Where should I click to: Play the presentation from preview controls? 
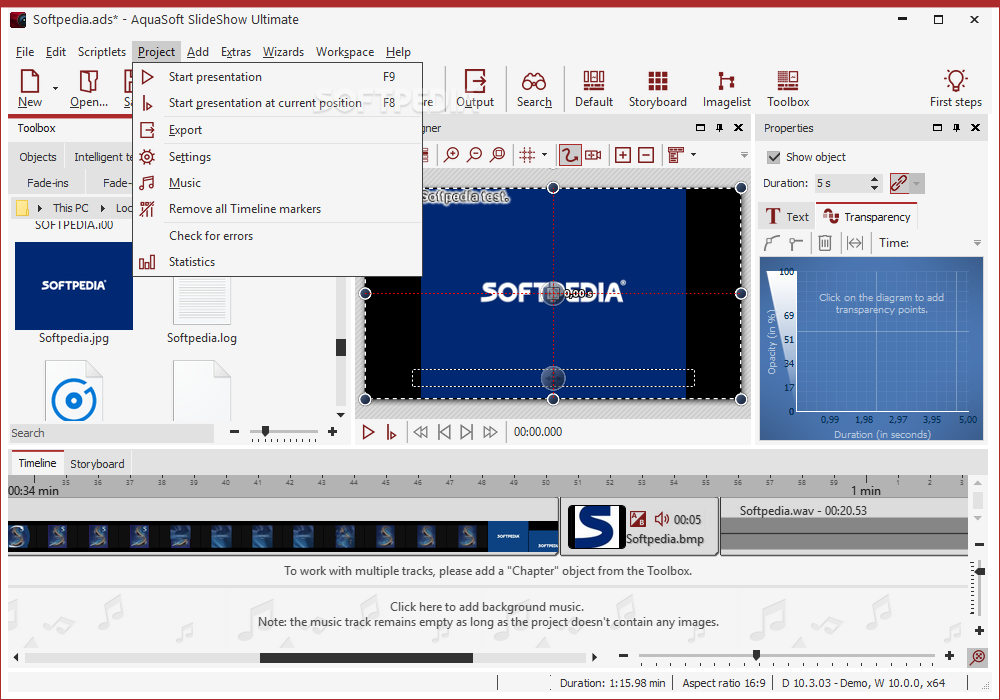pos(368,432)
